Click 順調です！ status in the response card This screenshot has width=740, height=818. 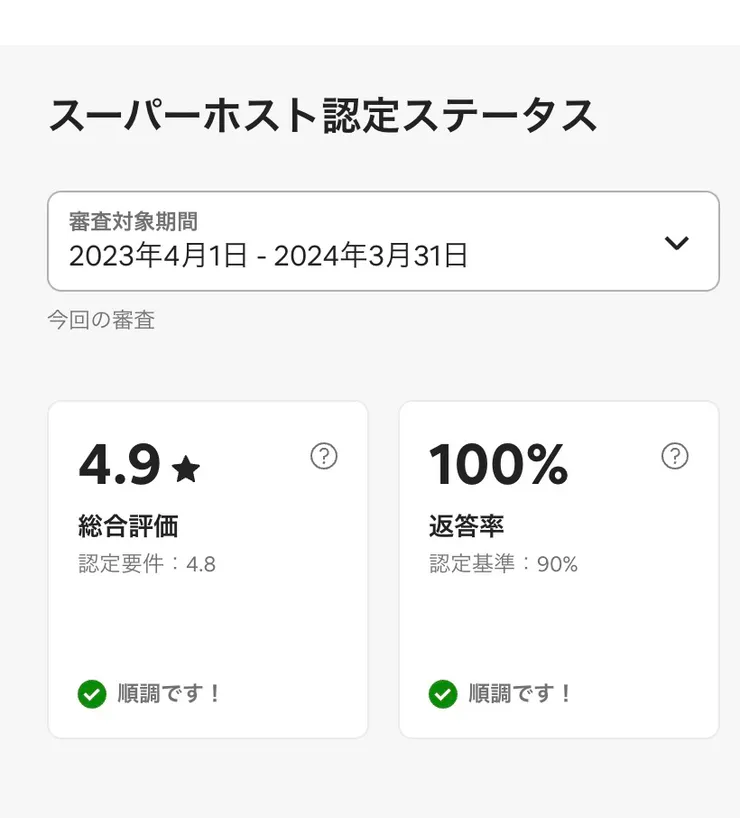tap(520, 693)
